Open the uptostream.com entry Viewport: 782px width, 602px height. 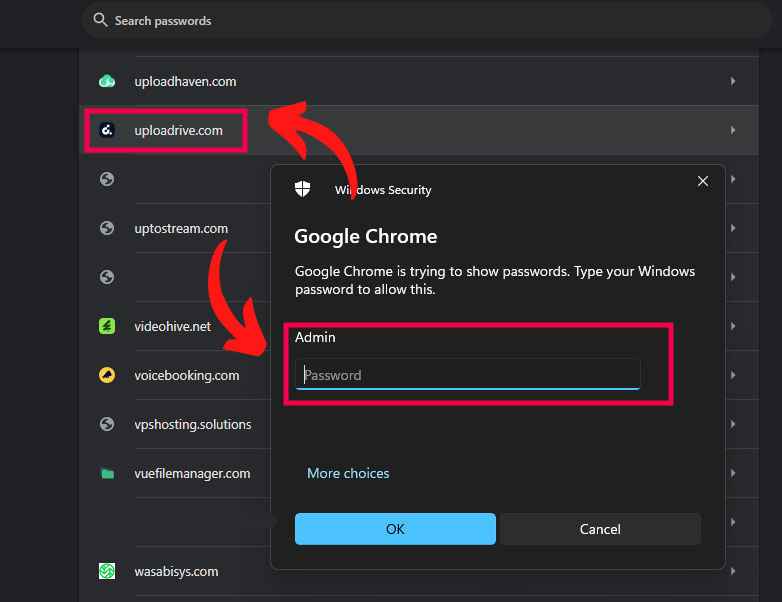pyautogui.click(x=181, y=228)
